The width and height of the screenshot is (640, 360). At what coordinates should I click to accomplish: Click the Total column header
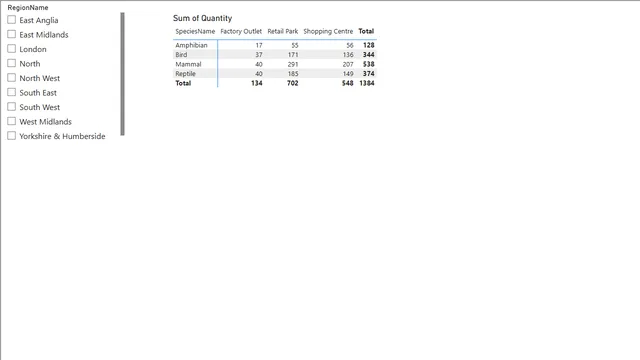point(366,31)
